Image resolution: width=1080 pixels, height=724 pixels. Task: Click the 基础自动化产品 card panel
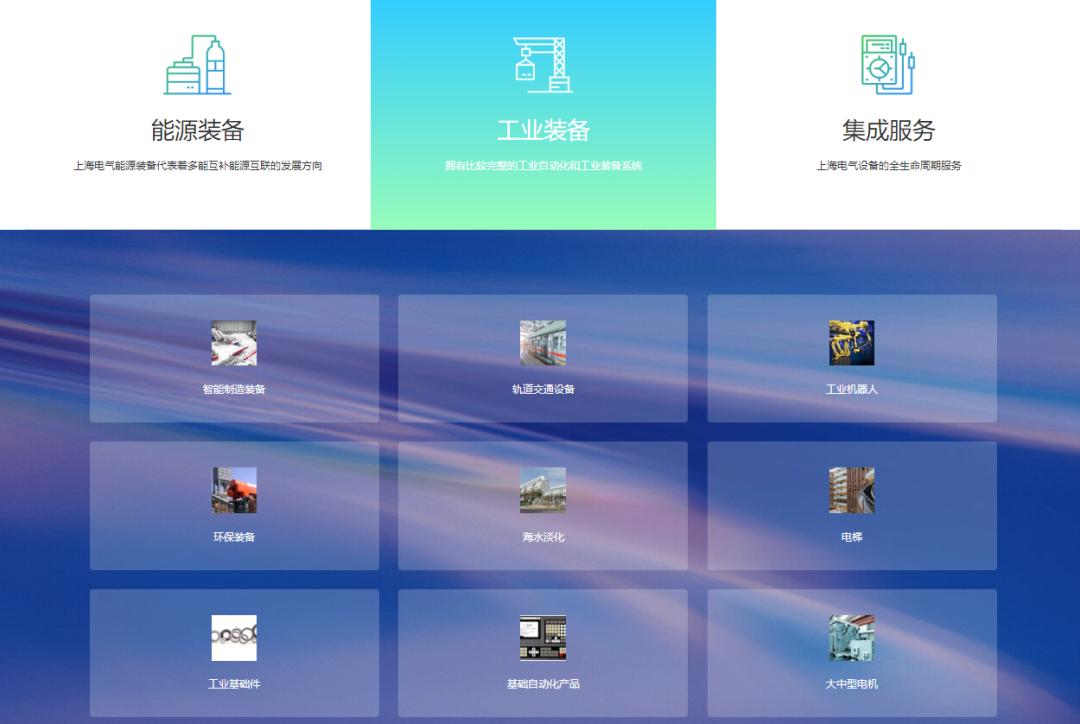(541, 653)
